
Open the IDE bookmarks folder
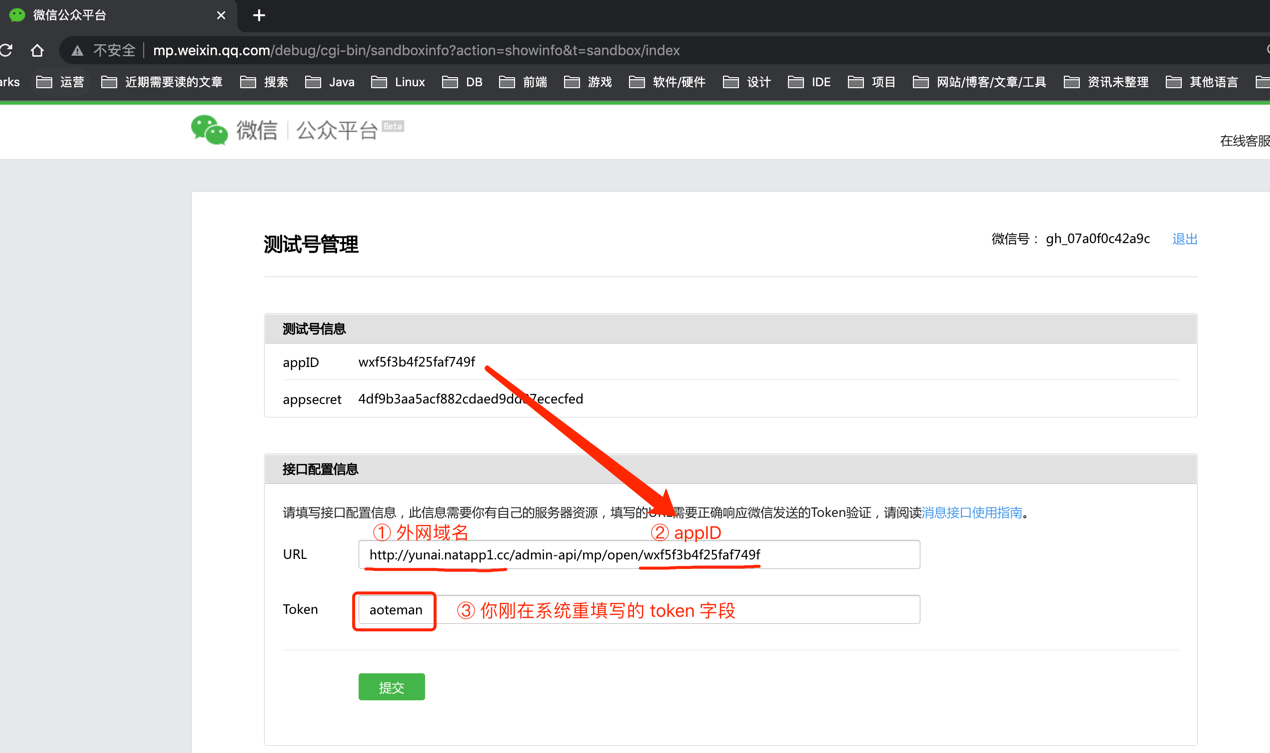(808, 82)
